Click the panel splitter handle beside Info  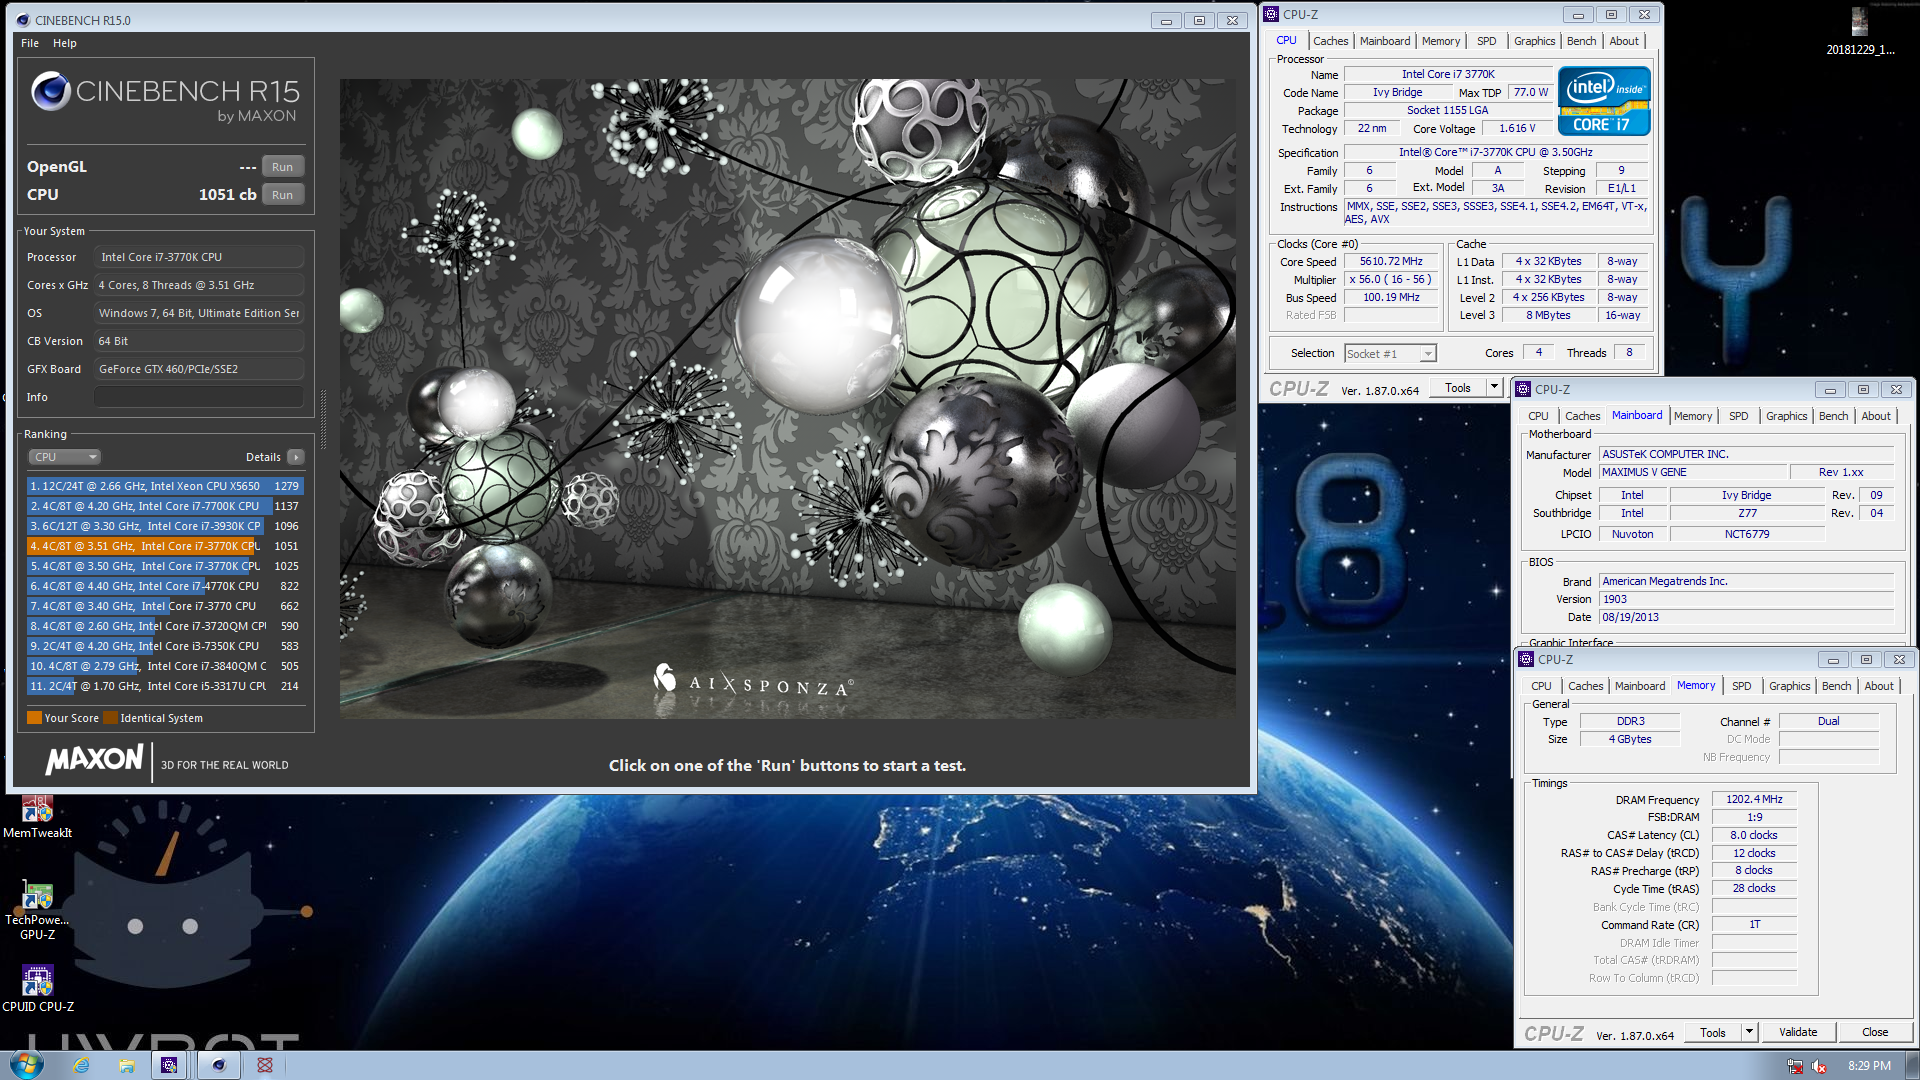tap(323, 419)
